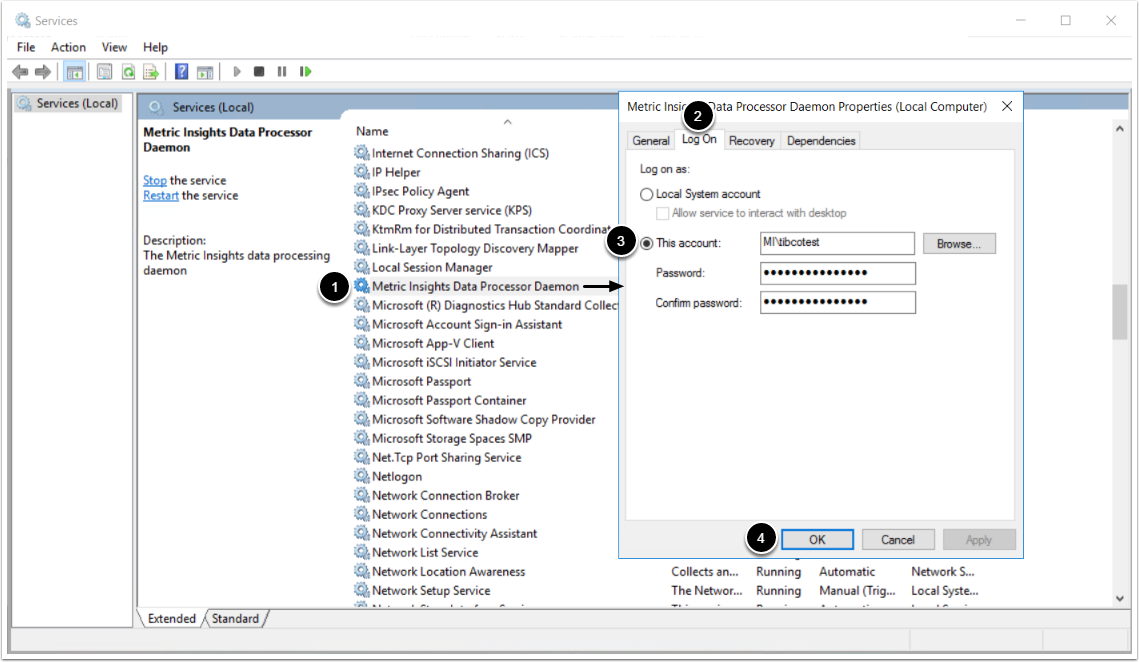Click the Back arrow in the toolbar

click(x=19, y=72)
